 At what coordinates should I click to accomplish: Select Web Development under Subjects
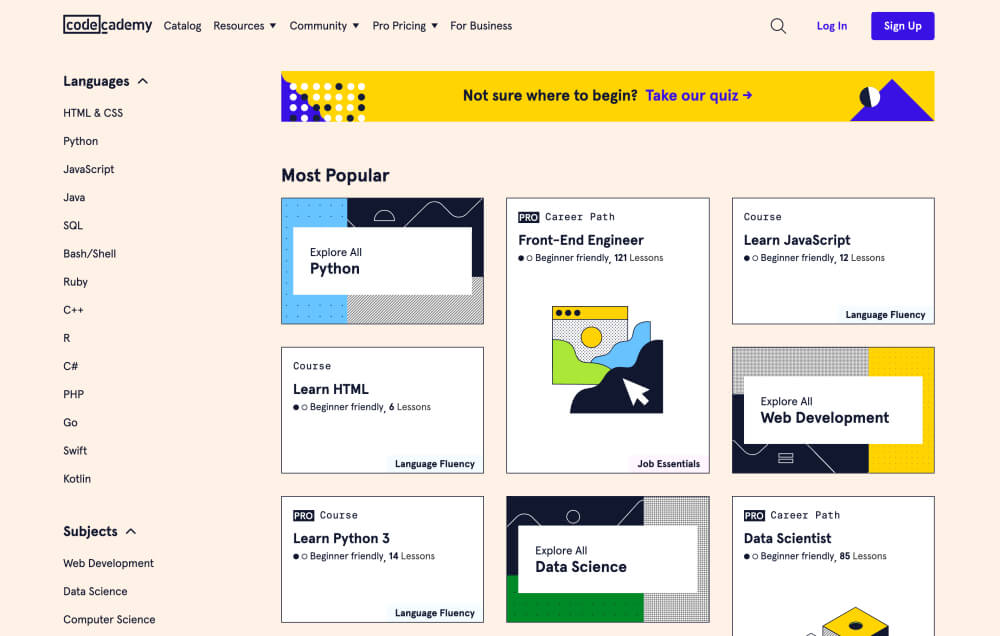pos(108,563)
